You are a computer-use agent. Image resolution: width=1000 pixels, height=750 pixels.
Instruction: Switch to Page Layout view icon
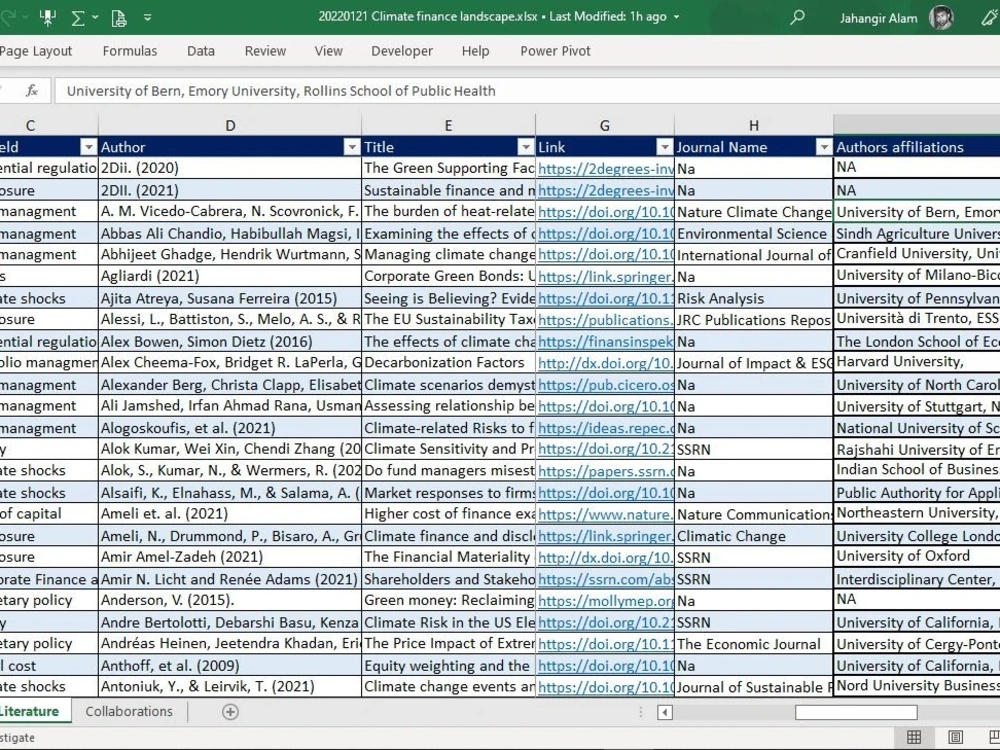[955, 737]
